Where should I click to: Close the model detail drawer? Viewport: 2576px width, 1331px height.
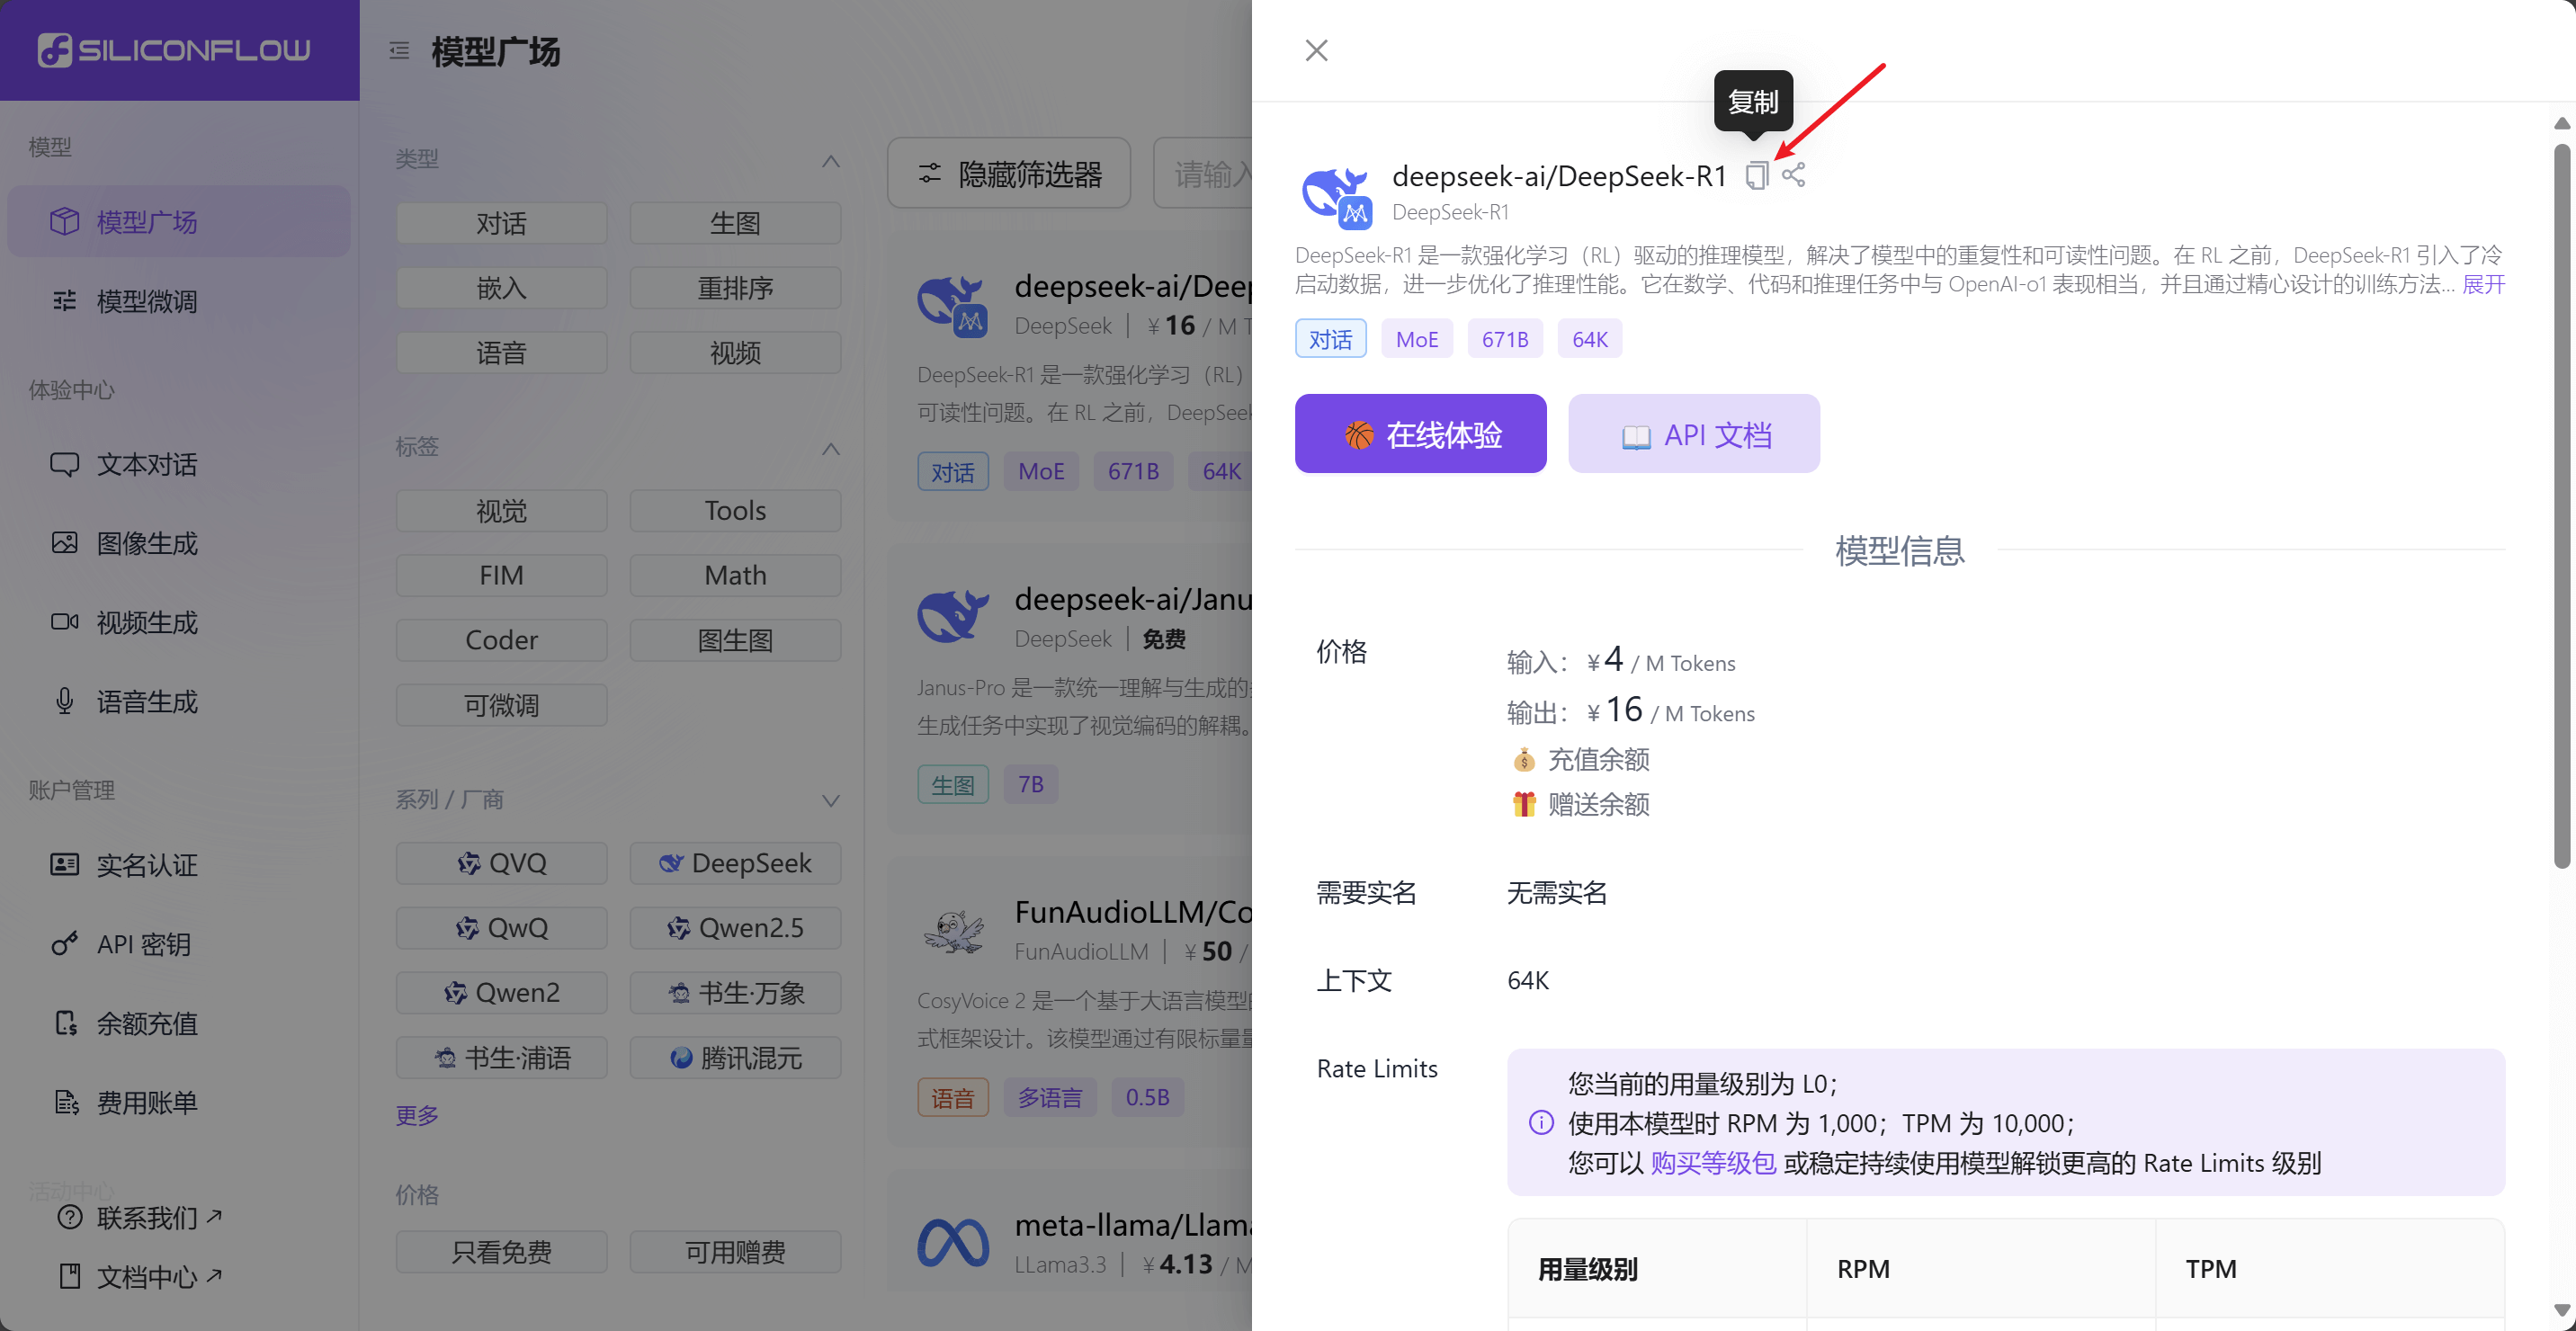coord(1316,50)
